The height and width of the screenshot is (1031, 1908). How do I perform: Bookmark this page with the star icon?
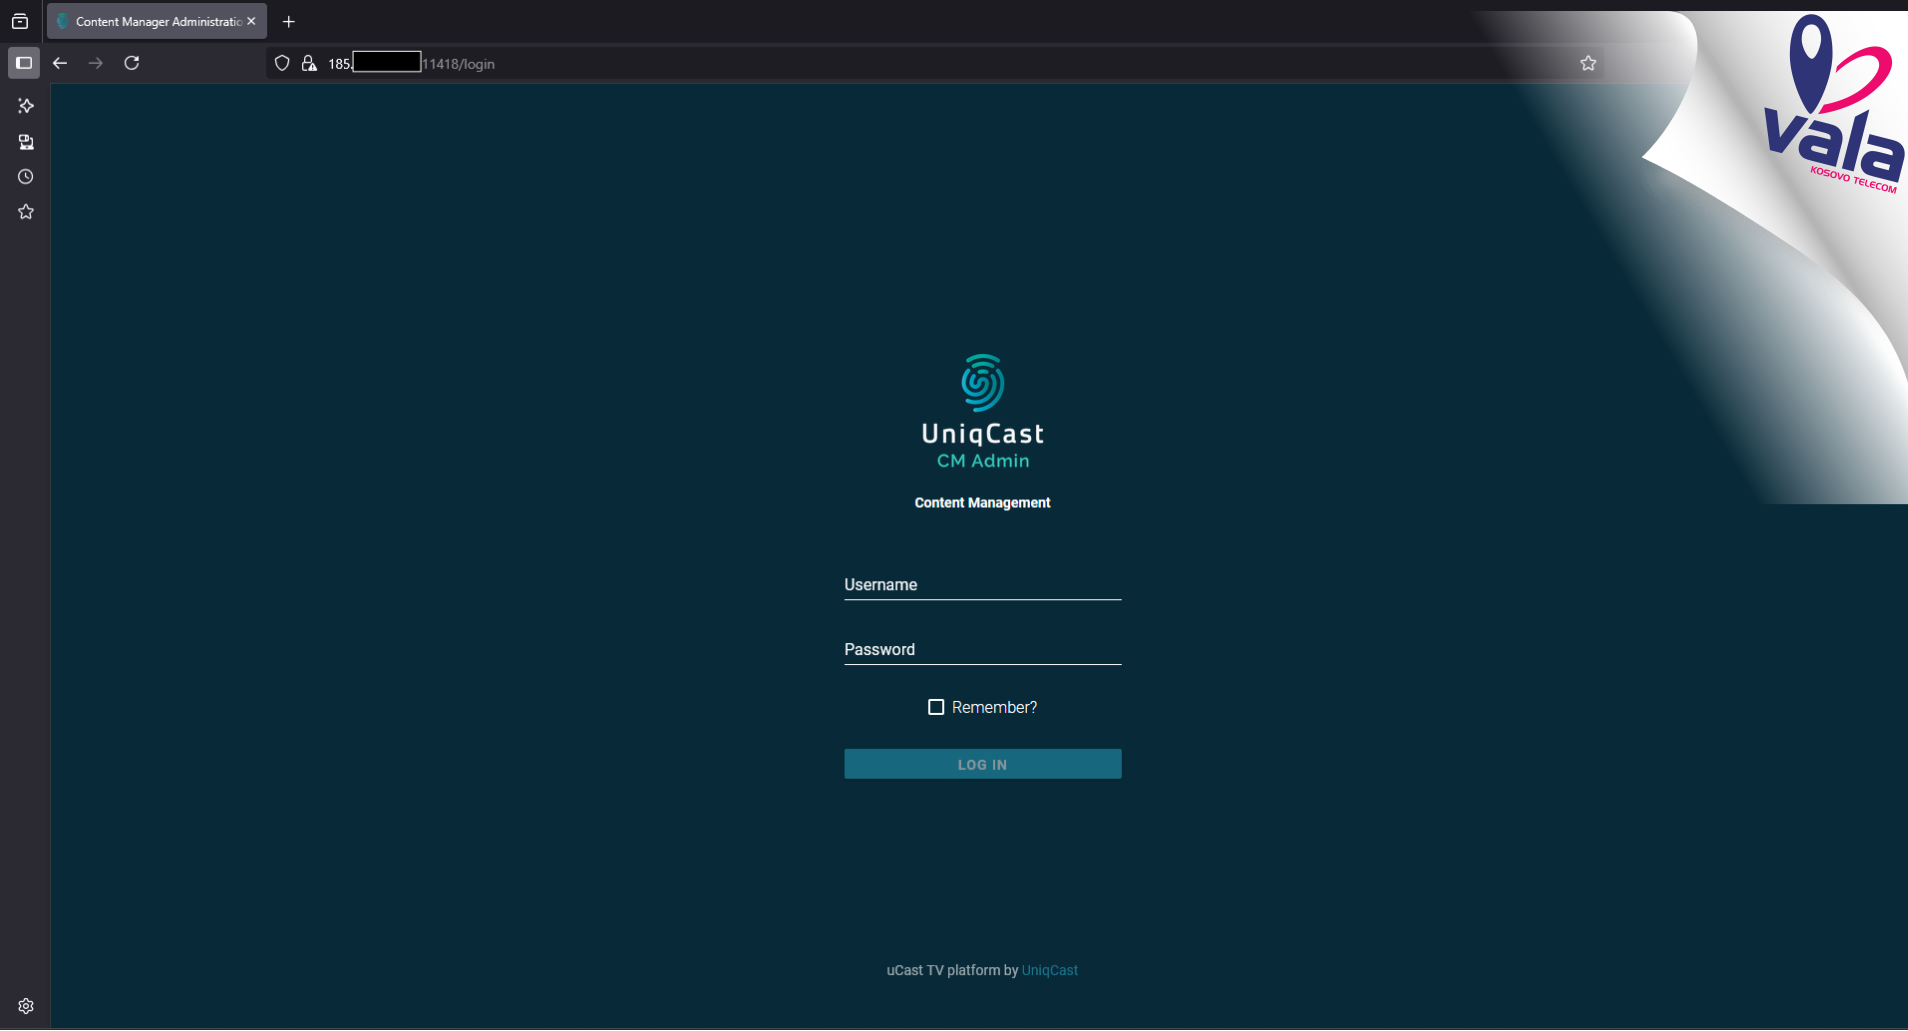pos(1588,63)
